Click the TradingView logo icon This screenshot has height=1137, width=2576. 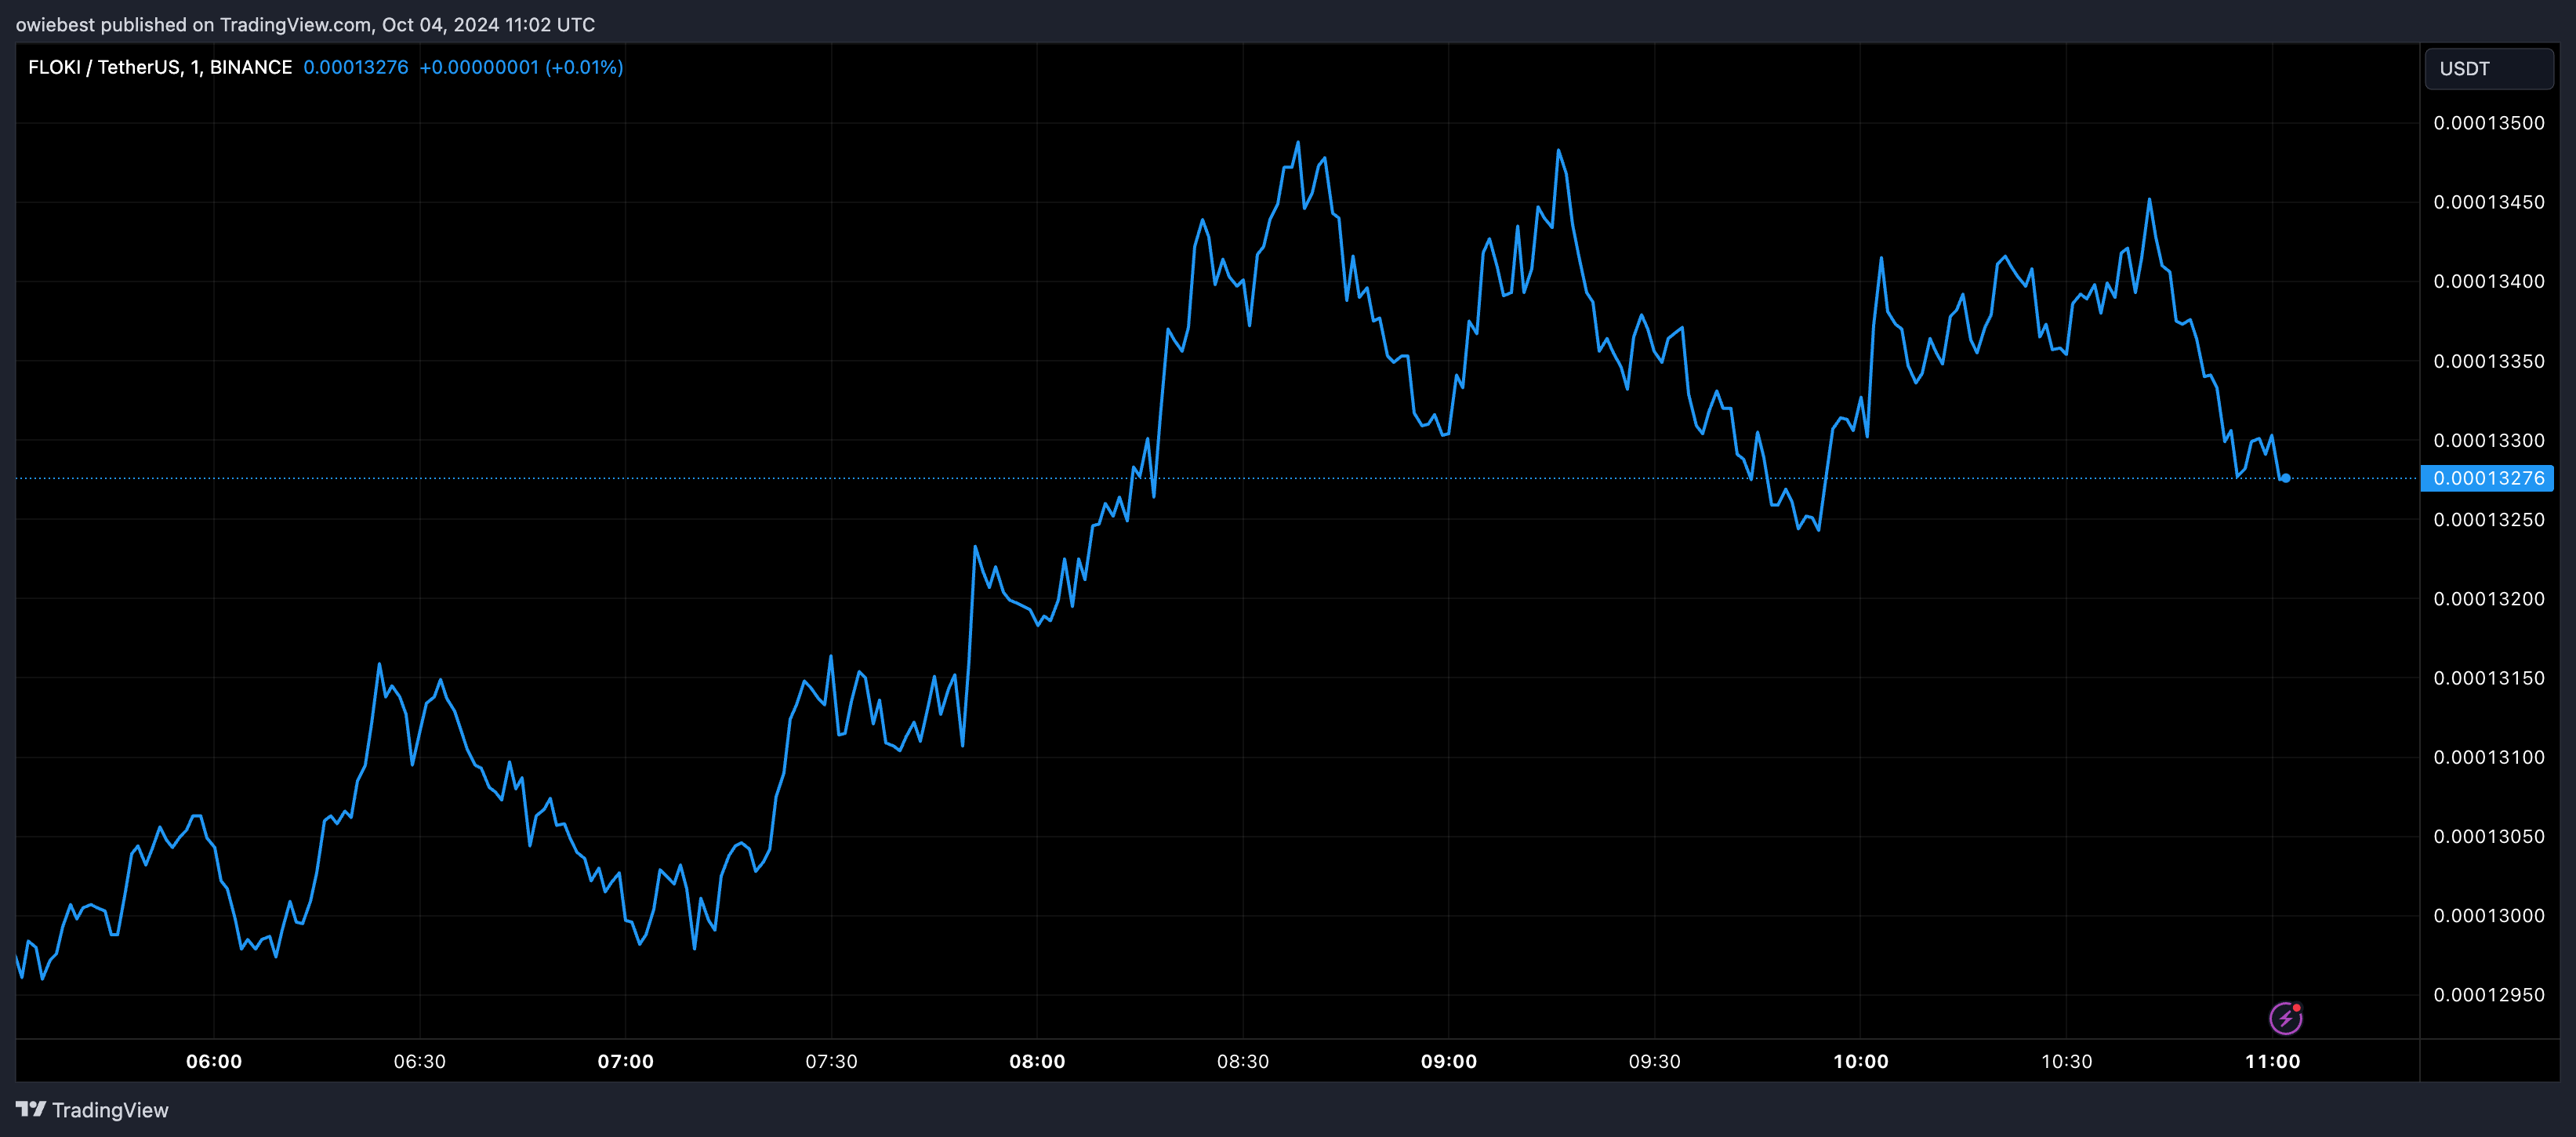31,1109
